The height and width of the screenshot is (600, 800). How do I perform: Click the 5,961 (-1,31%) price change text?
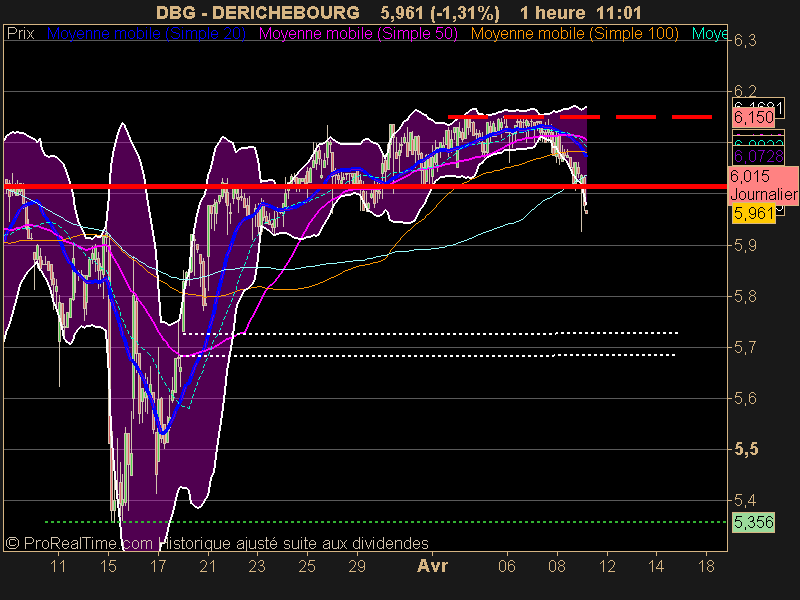[x=440, y=12]
